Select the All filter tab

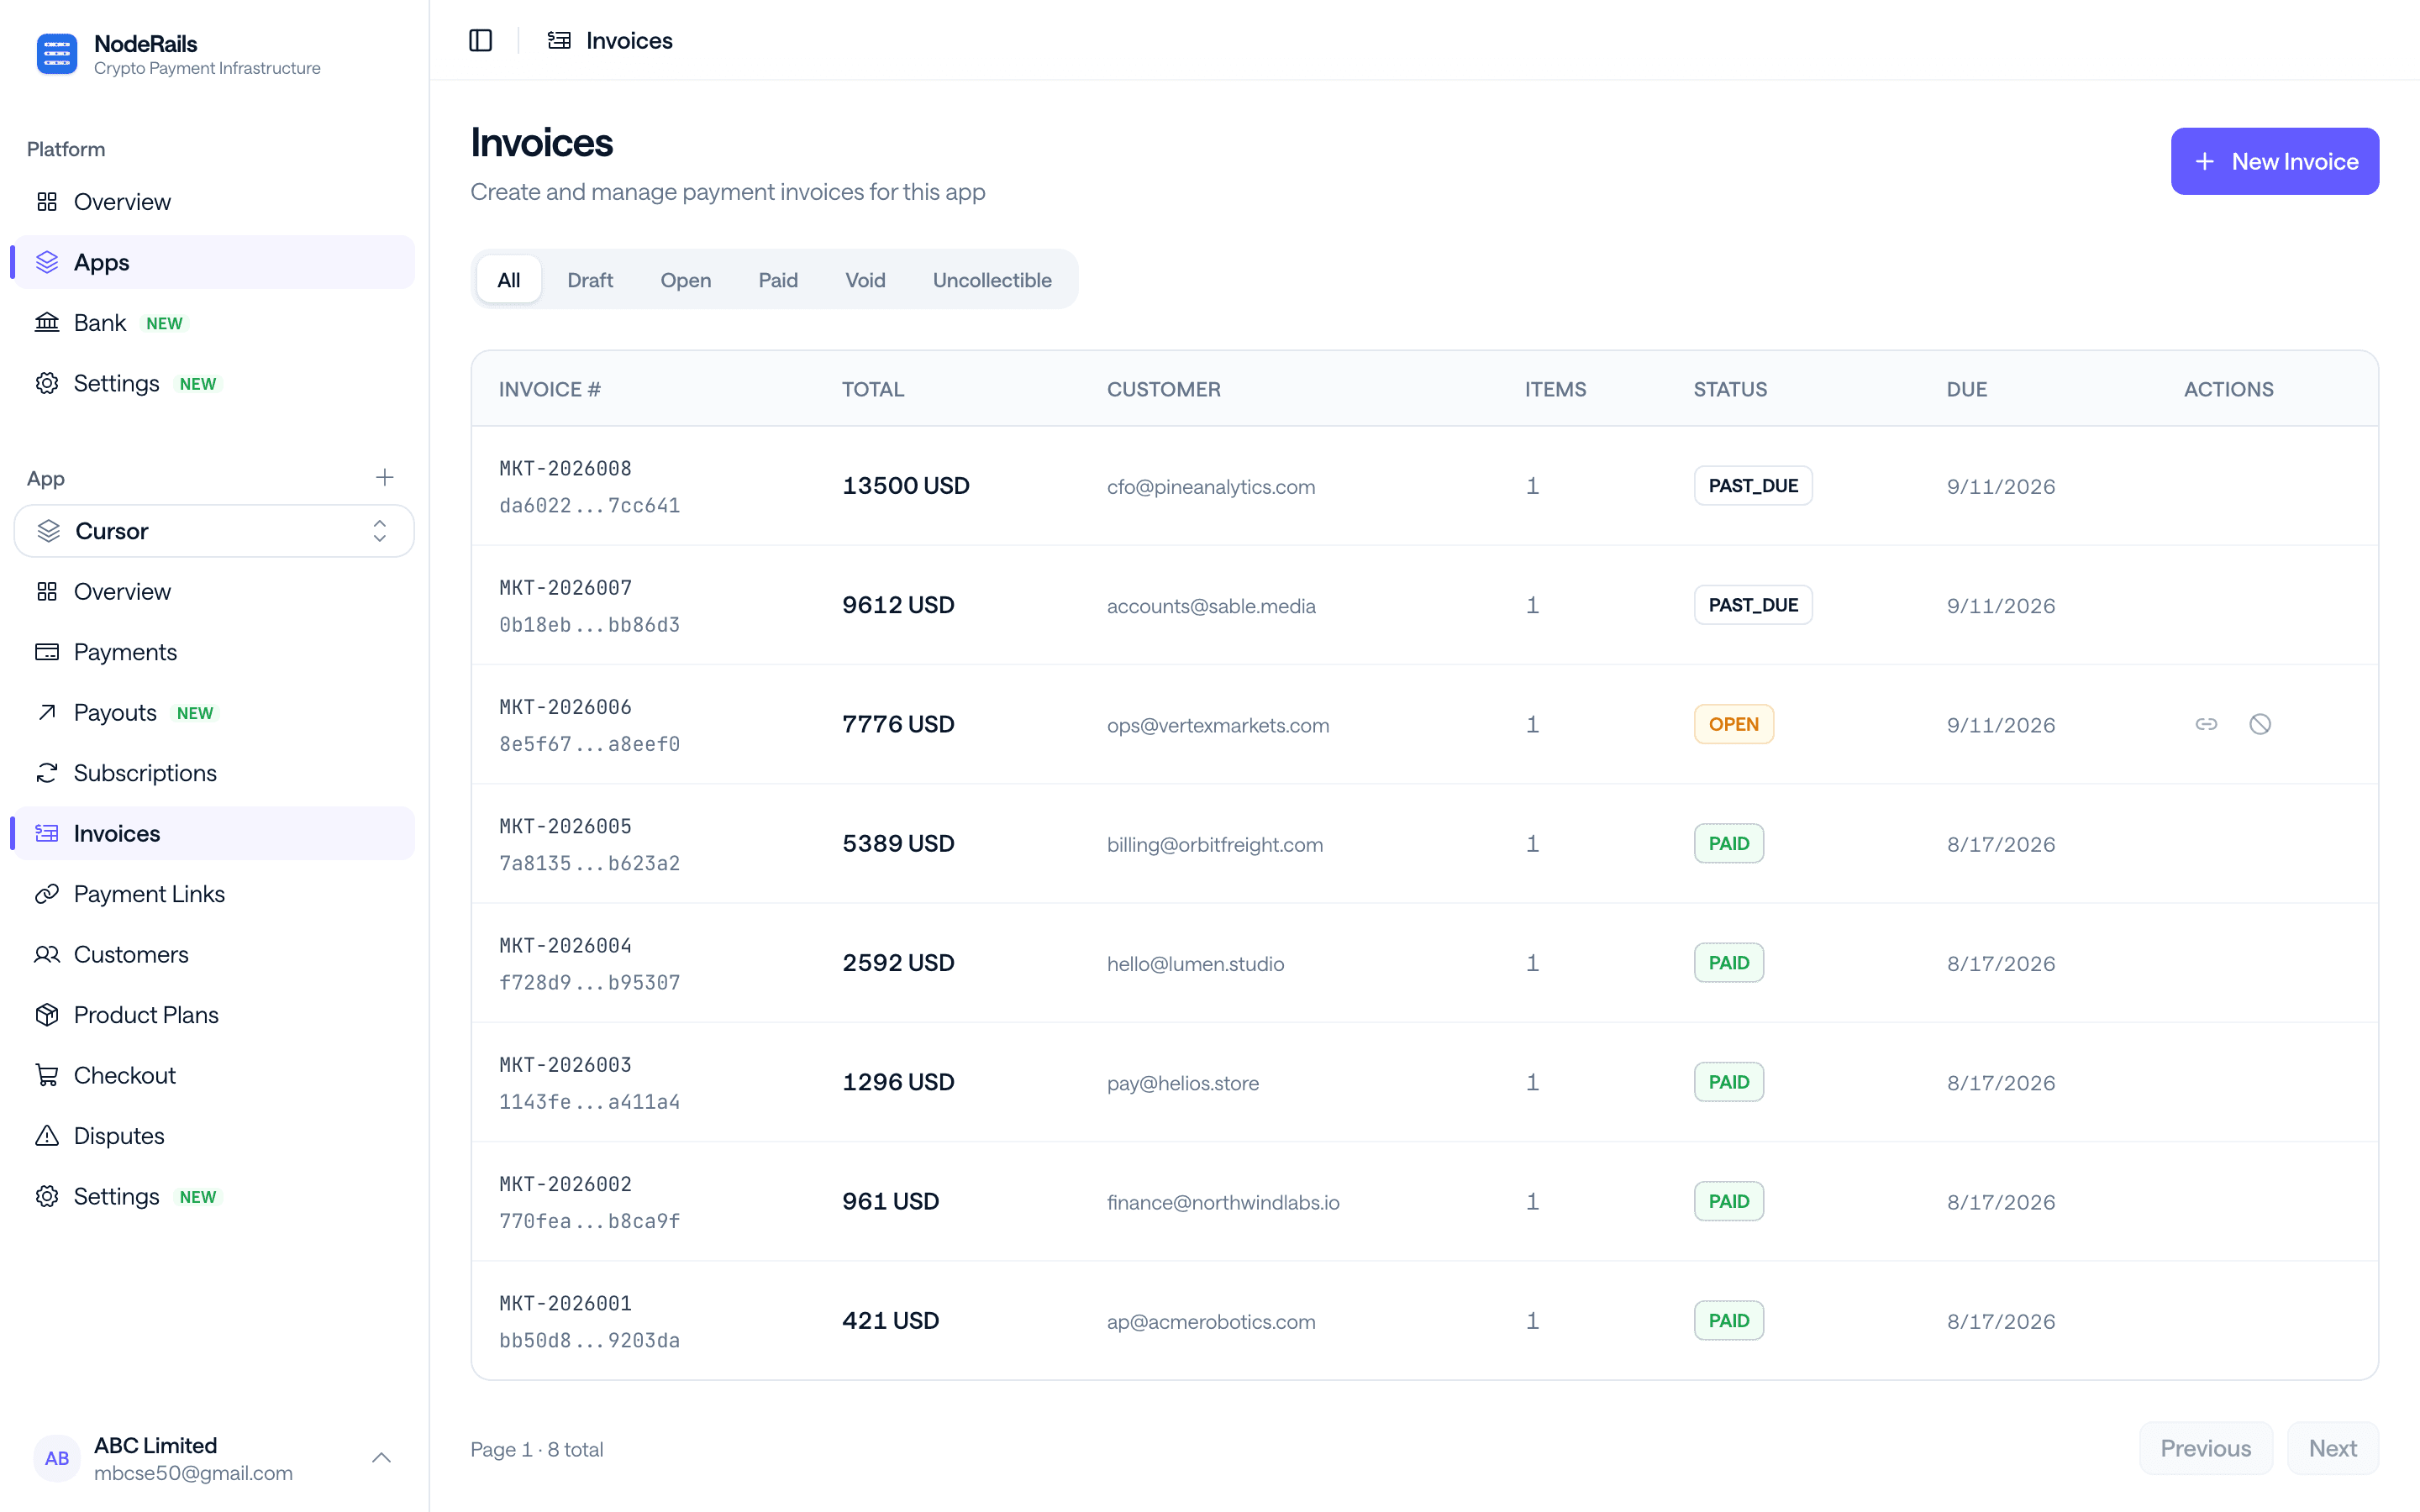click(509, 280)
